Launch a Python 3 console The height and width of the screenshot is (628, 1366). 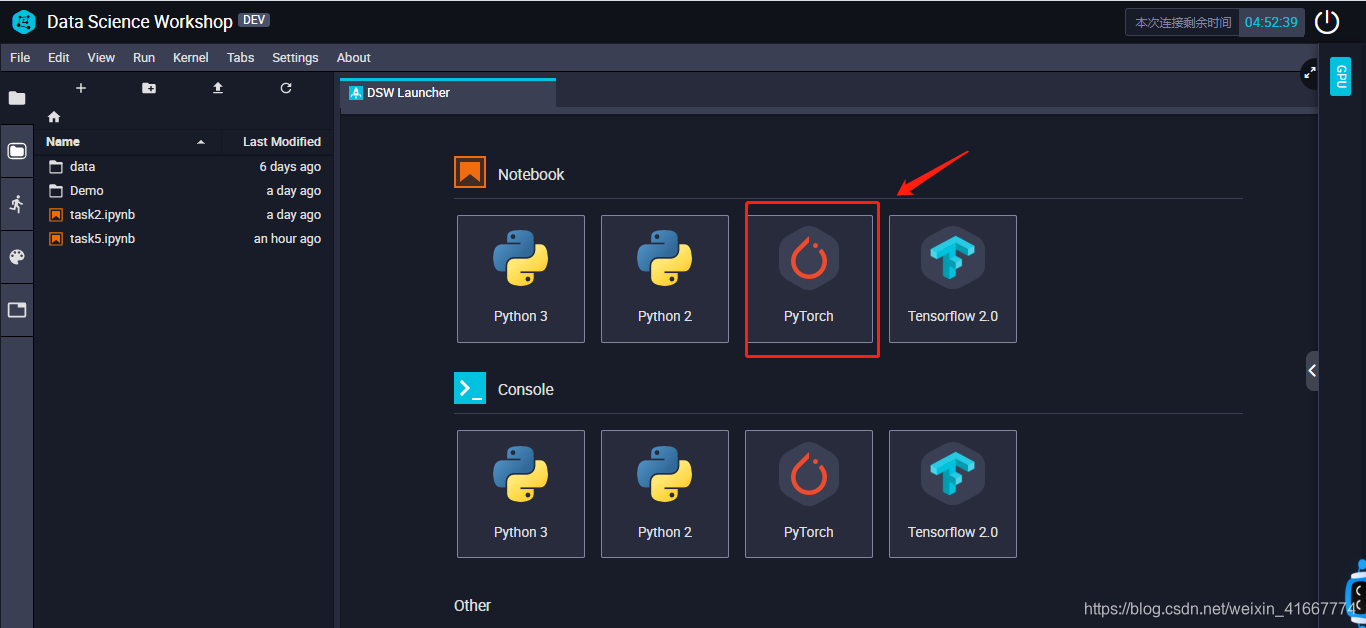521,494
